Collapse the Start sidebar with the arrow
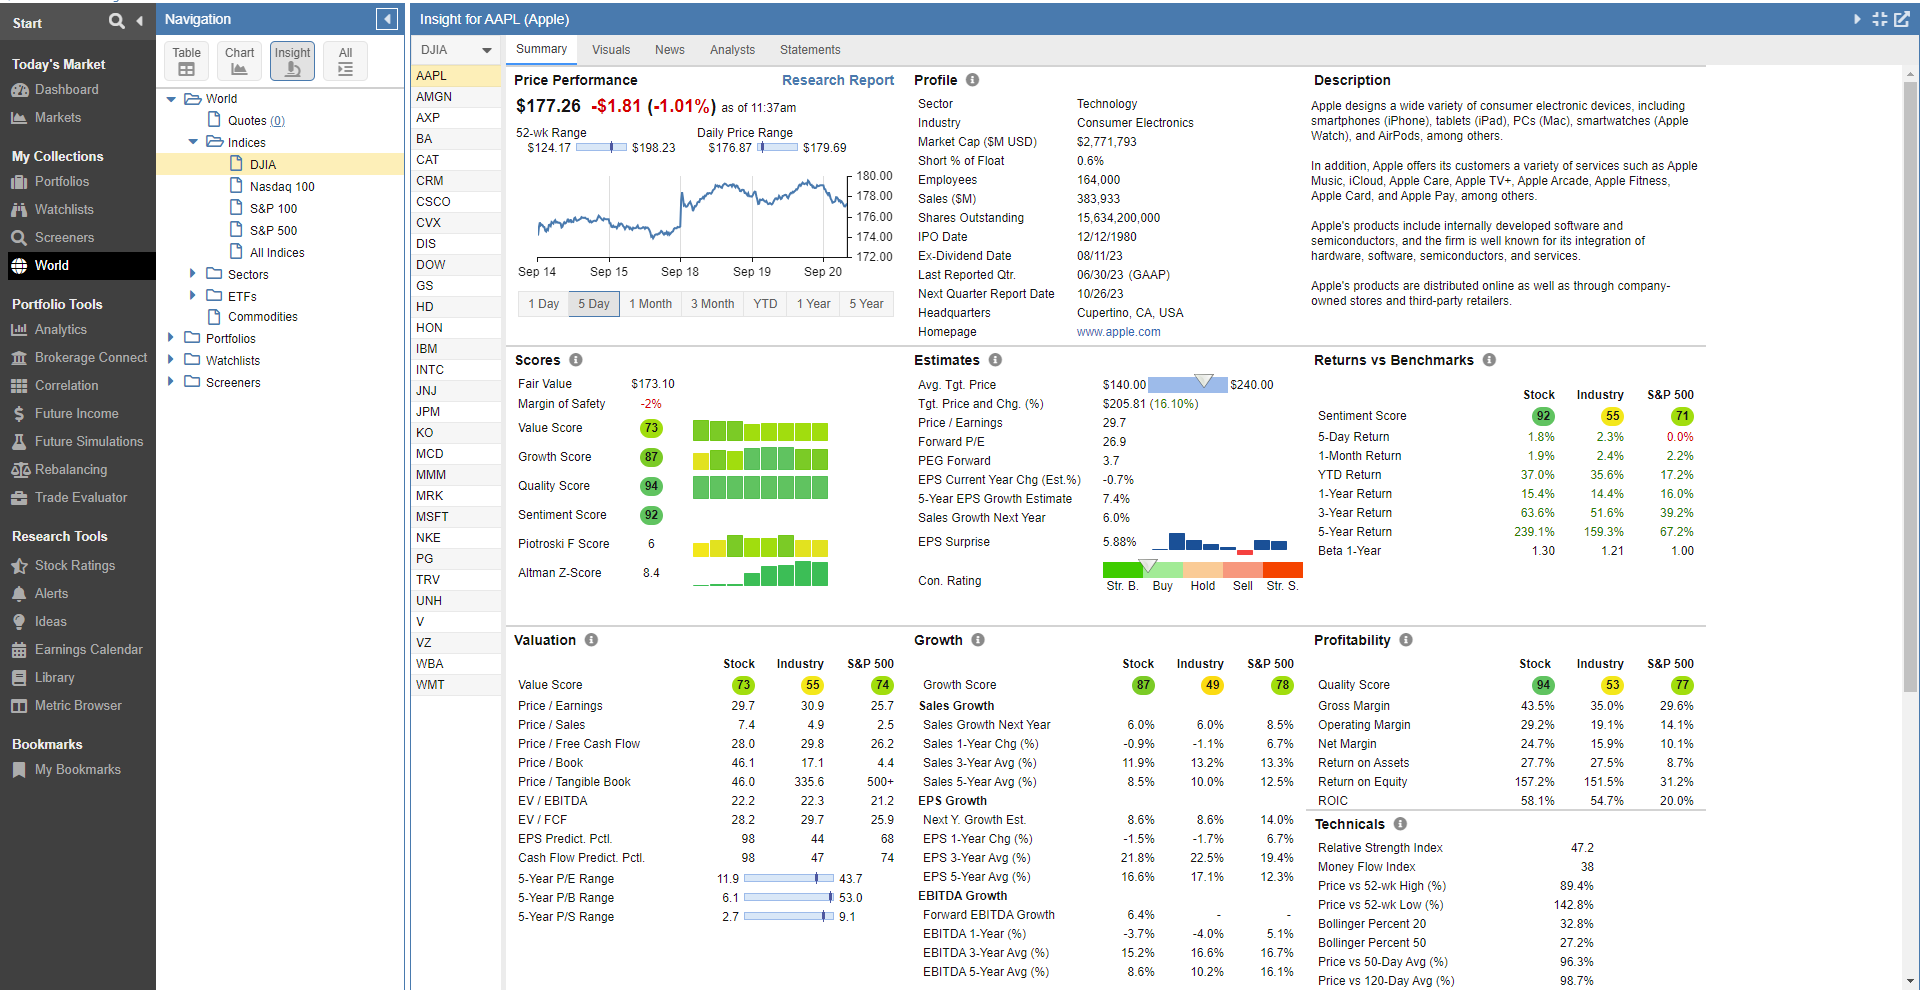 [x=139, y=21]
